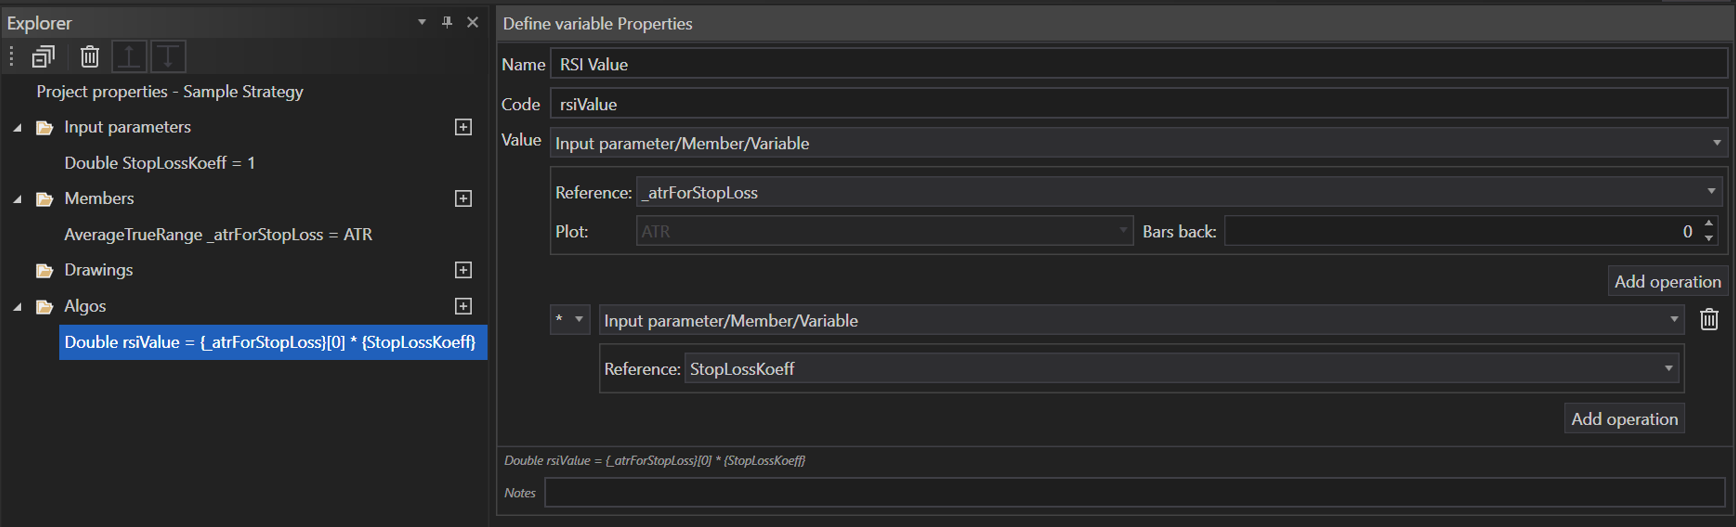Collapse the Input parameters folder
This screenshot has height=527, width=1736.
17,128
